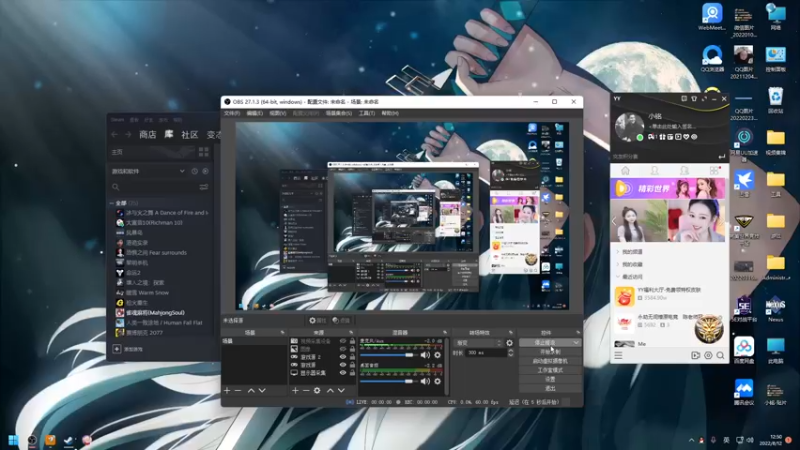Select 雀魂麻将(MahjongSoul) in Steam list
The height and width of the screenshot is (450, 800).
point(155,313)
